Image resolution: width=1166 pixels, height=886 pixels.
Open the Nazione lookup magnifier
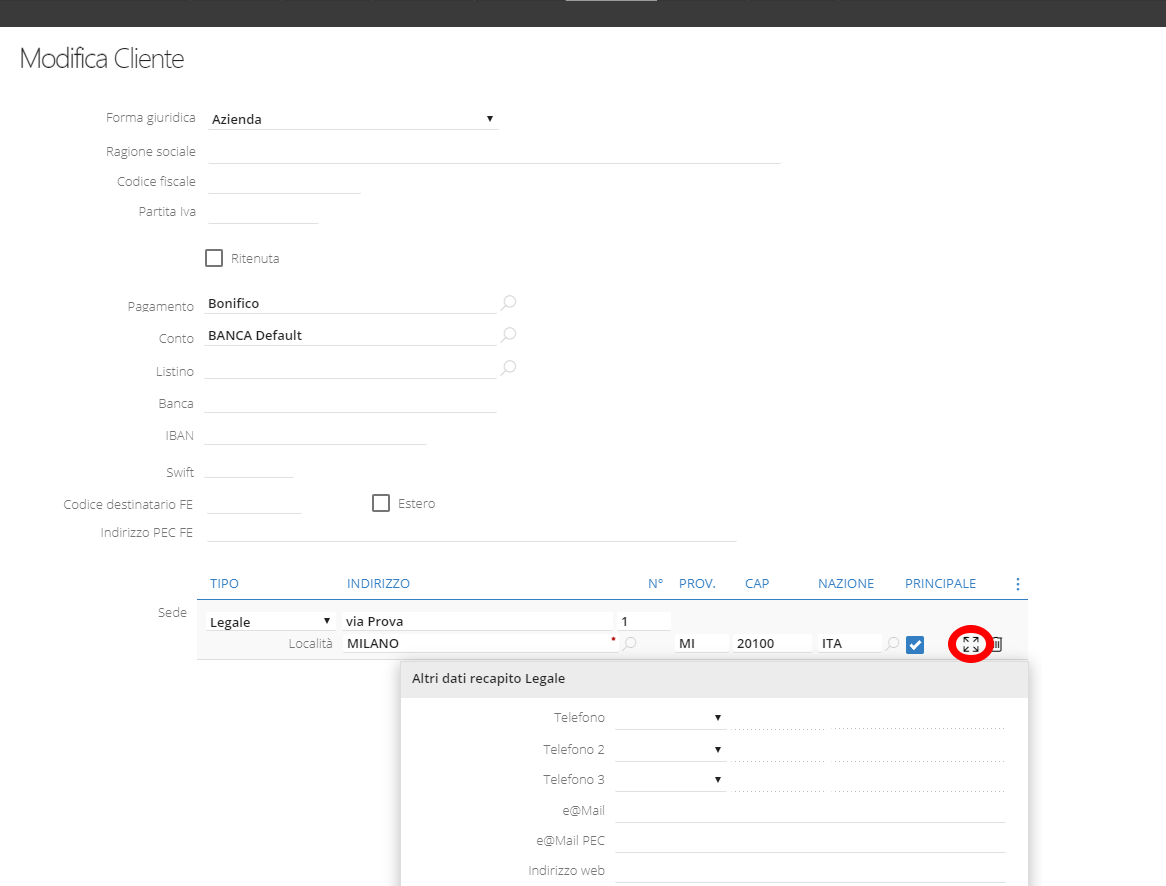coord(891,645)
